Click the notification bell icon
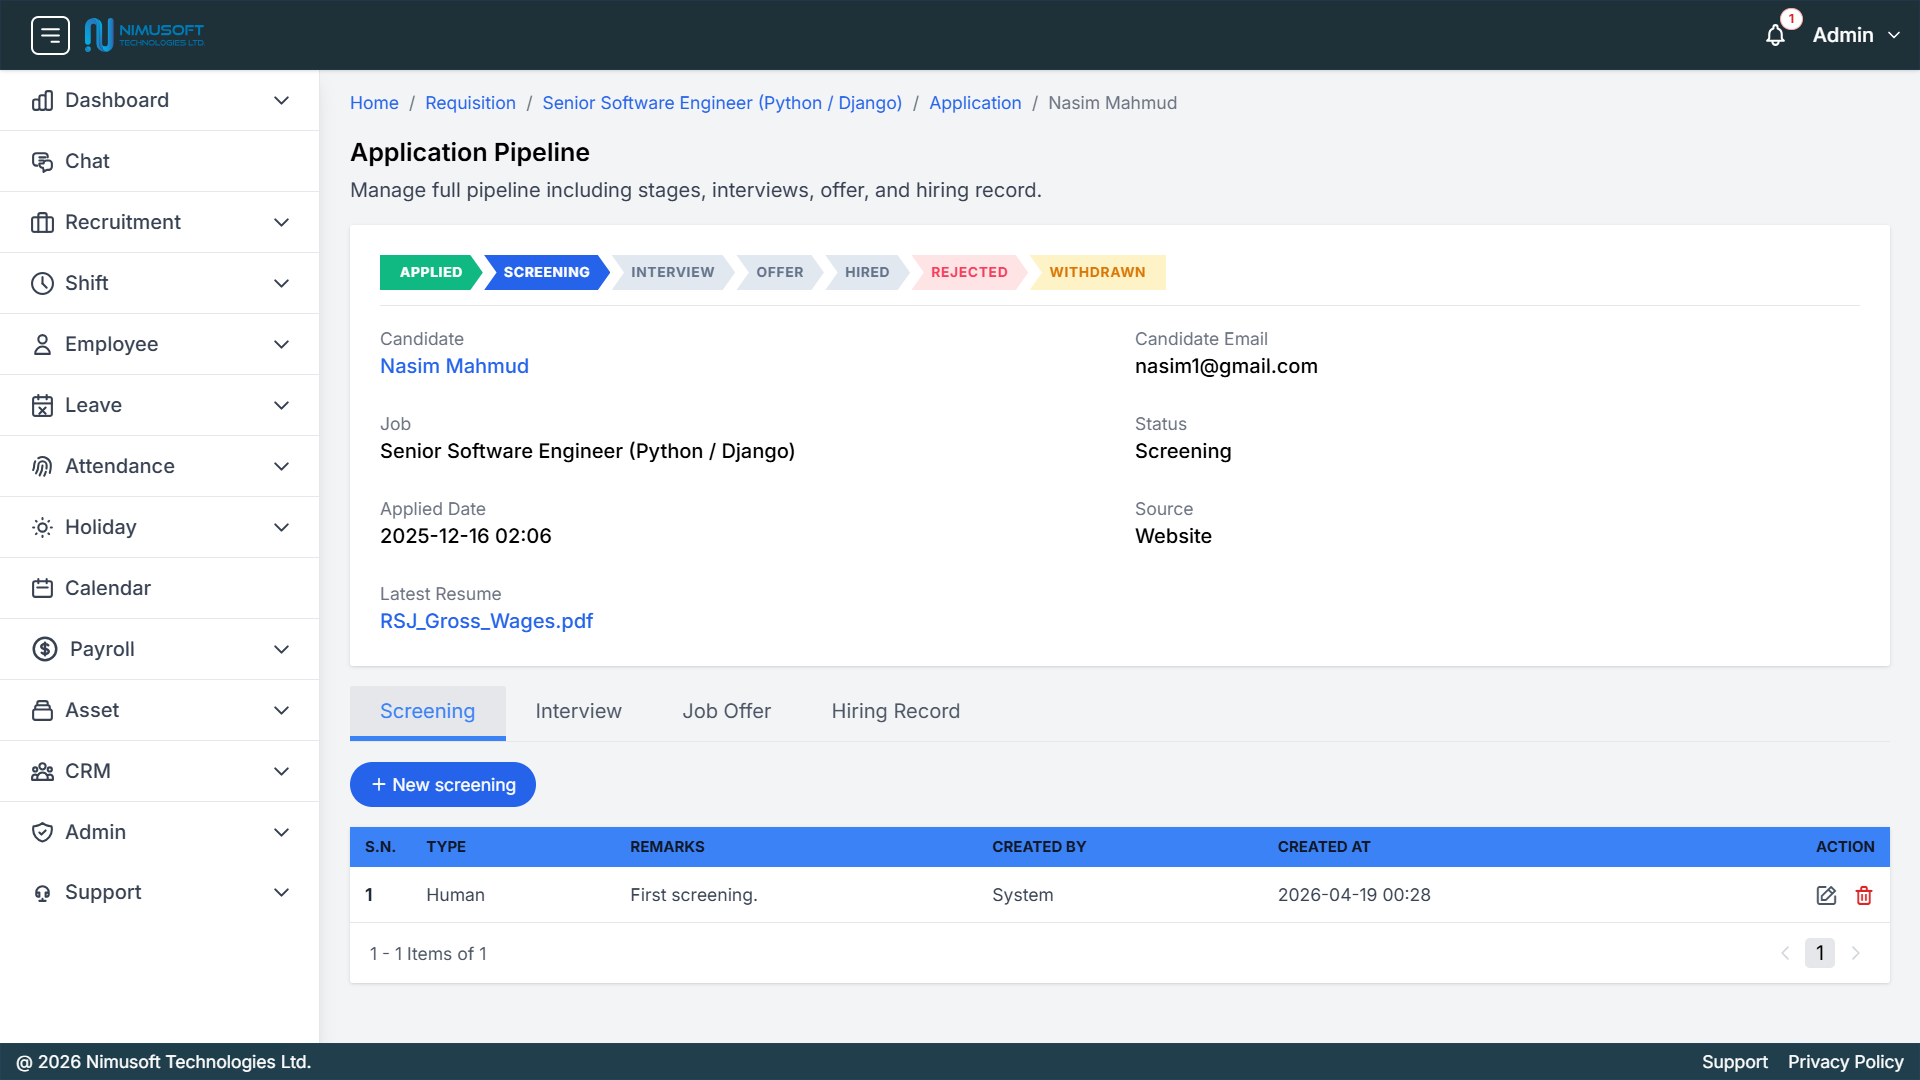The image size is (1920, 1080). (x=1777, y=35)
